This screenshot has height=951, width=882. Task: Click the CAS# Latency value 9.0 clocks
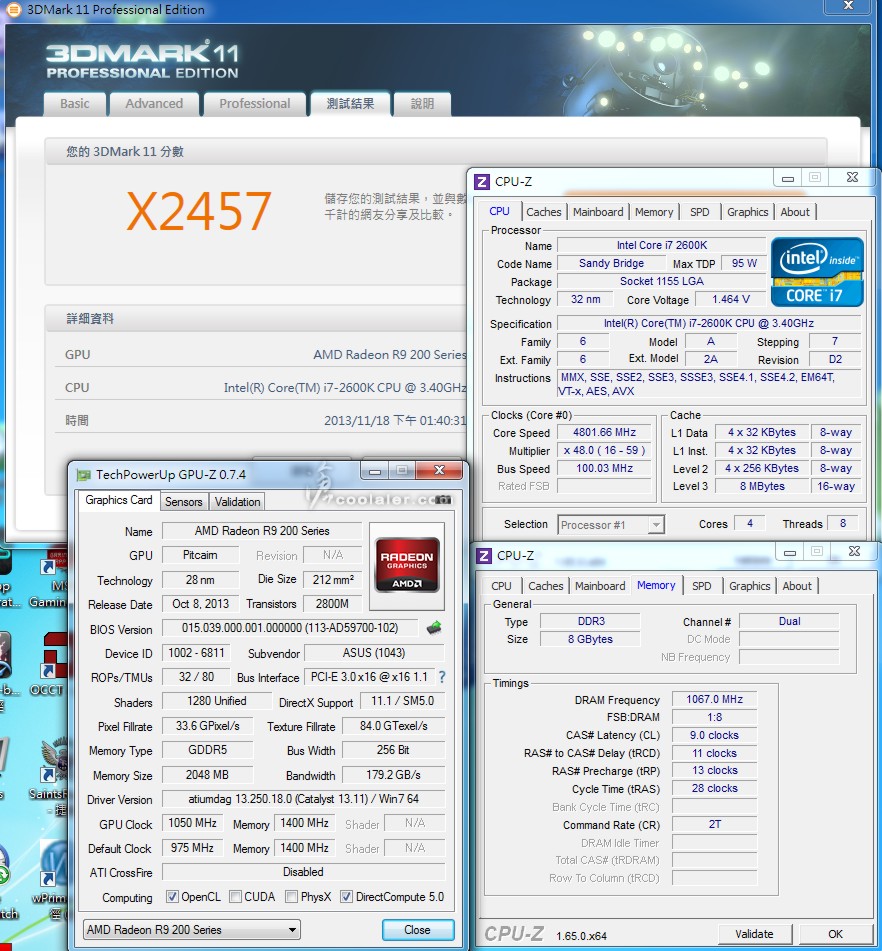(715, 735)
